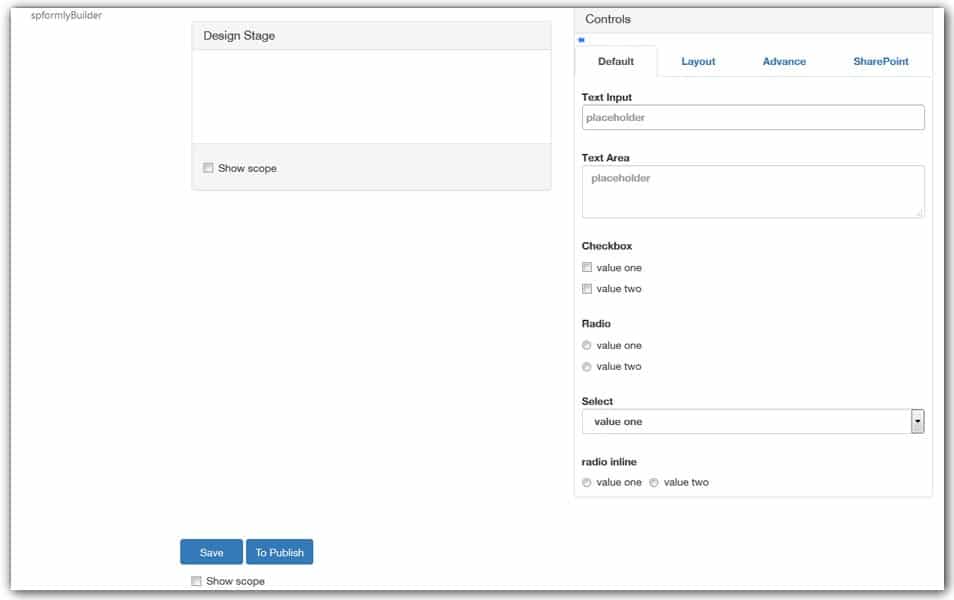This screenshot has height=600, width=954.
Task: Click the To Publish button
Action: click(279, 551)
